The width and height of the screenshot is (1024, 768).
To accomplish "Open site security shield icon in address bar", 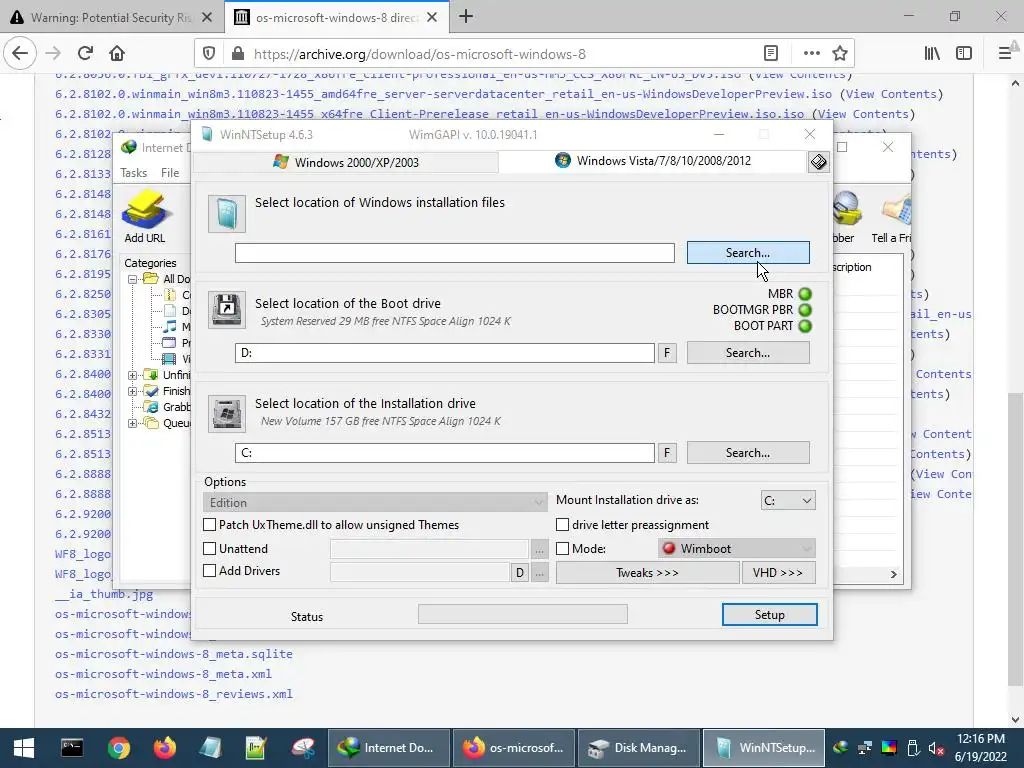I will tap(209, 54).
